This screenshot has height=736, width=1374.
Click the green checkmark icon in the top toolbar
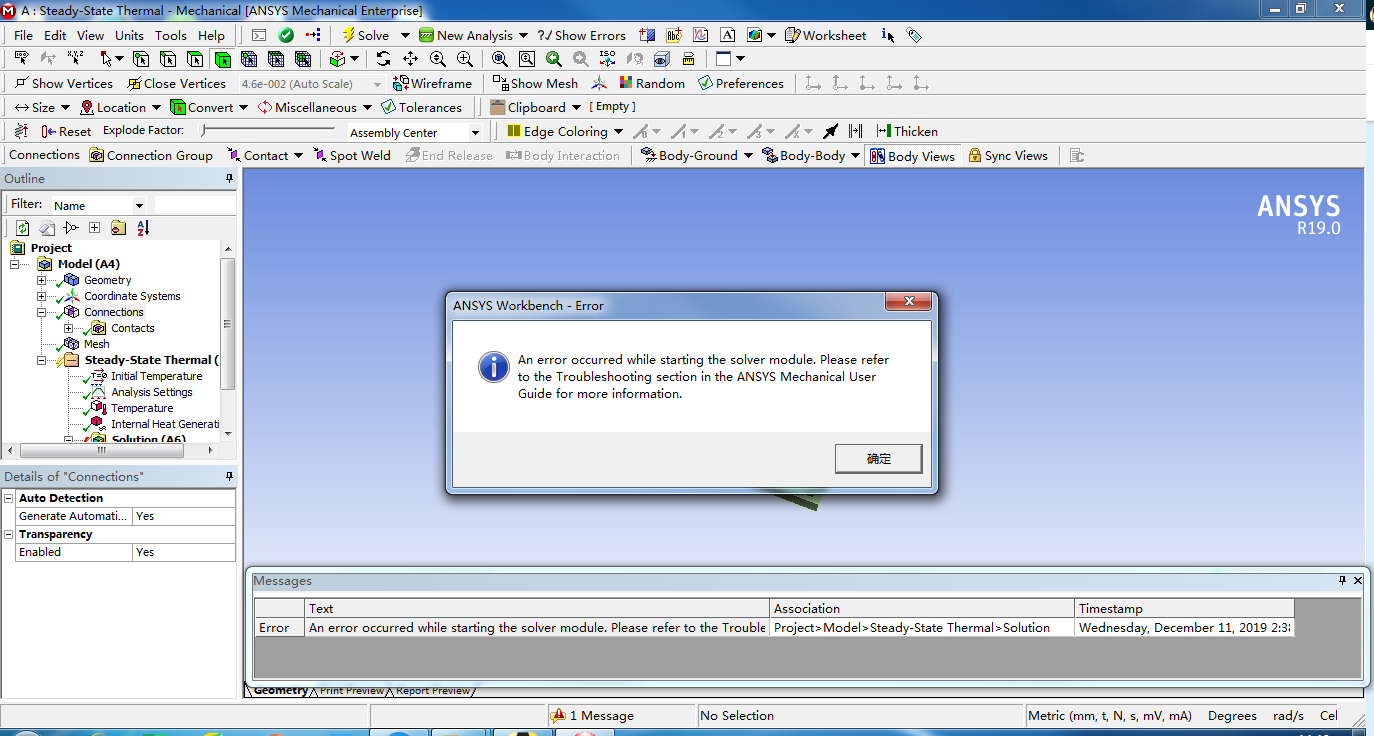point(286,35)
